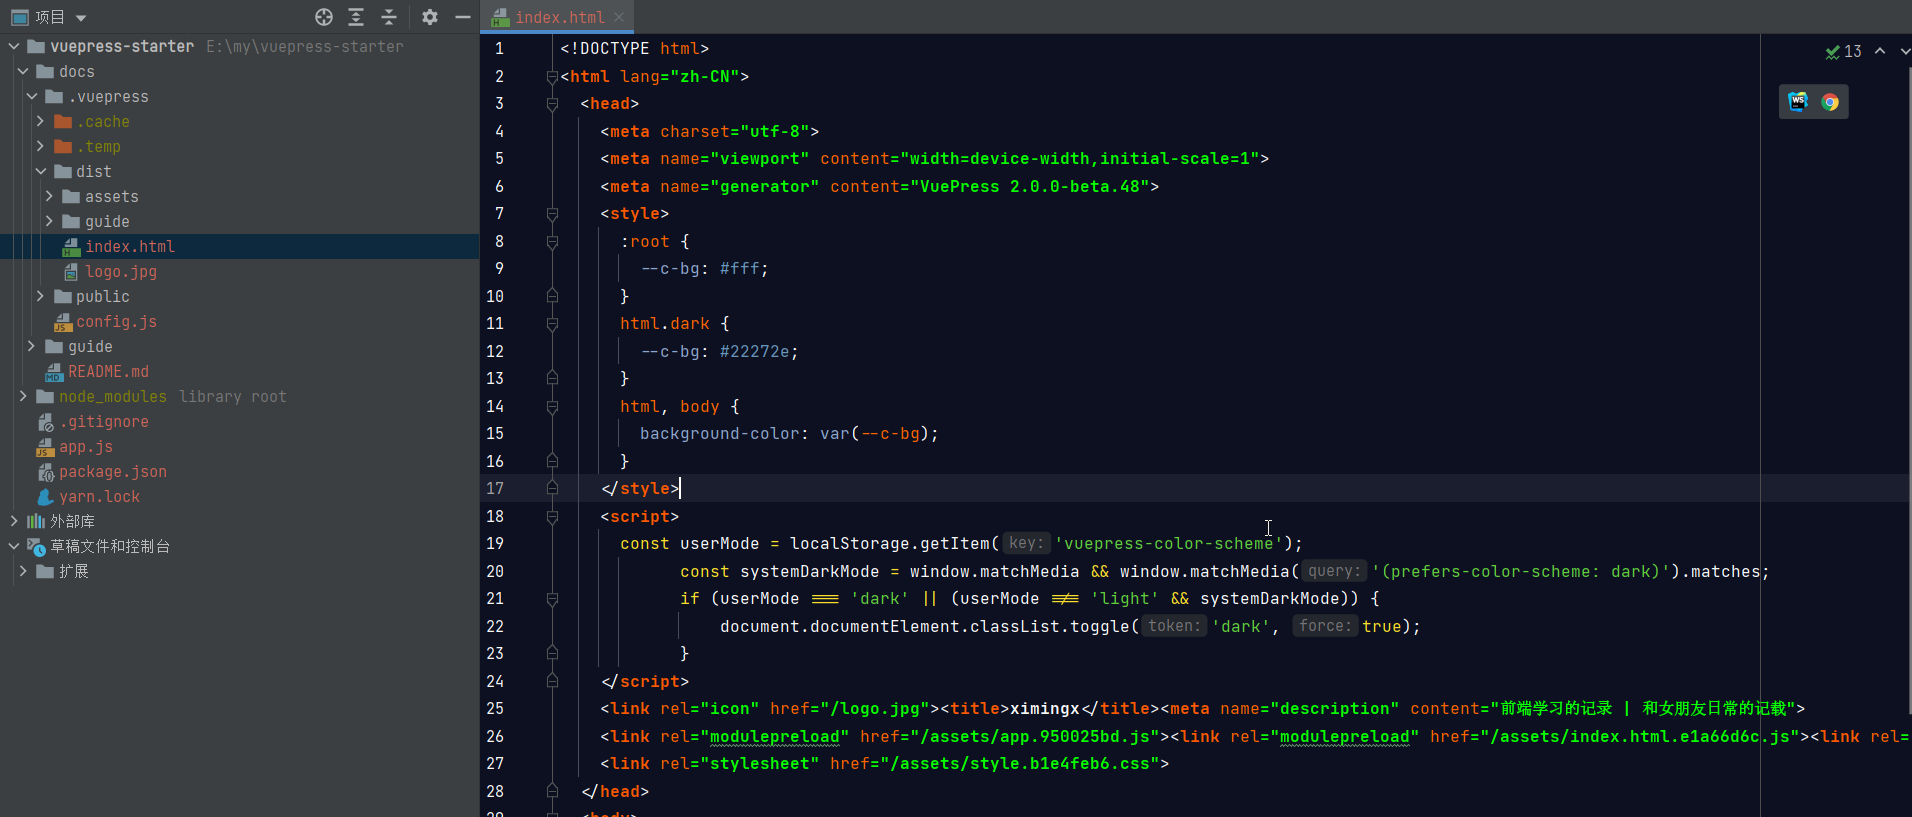Open yarn.lock file
1912x817 pixels.
click(x=99, y=496)
